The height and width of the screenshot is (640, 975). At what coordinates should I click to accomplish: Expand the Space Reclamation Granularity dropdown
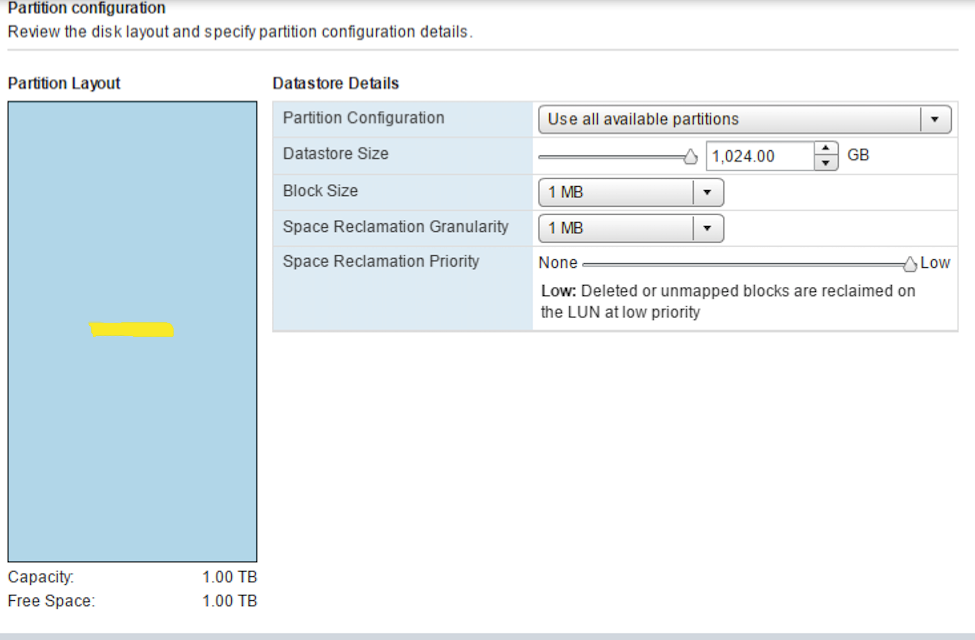616,228
